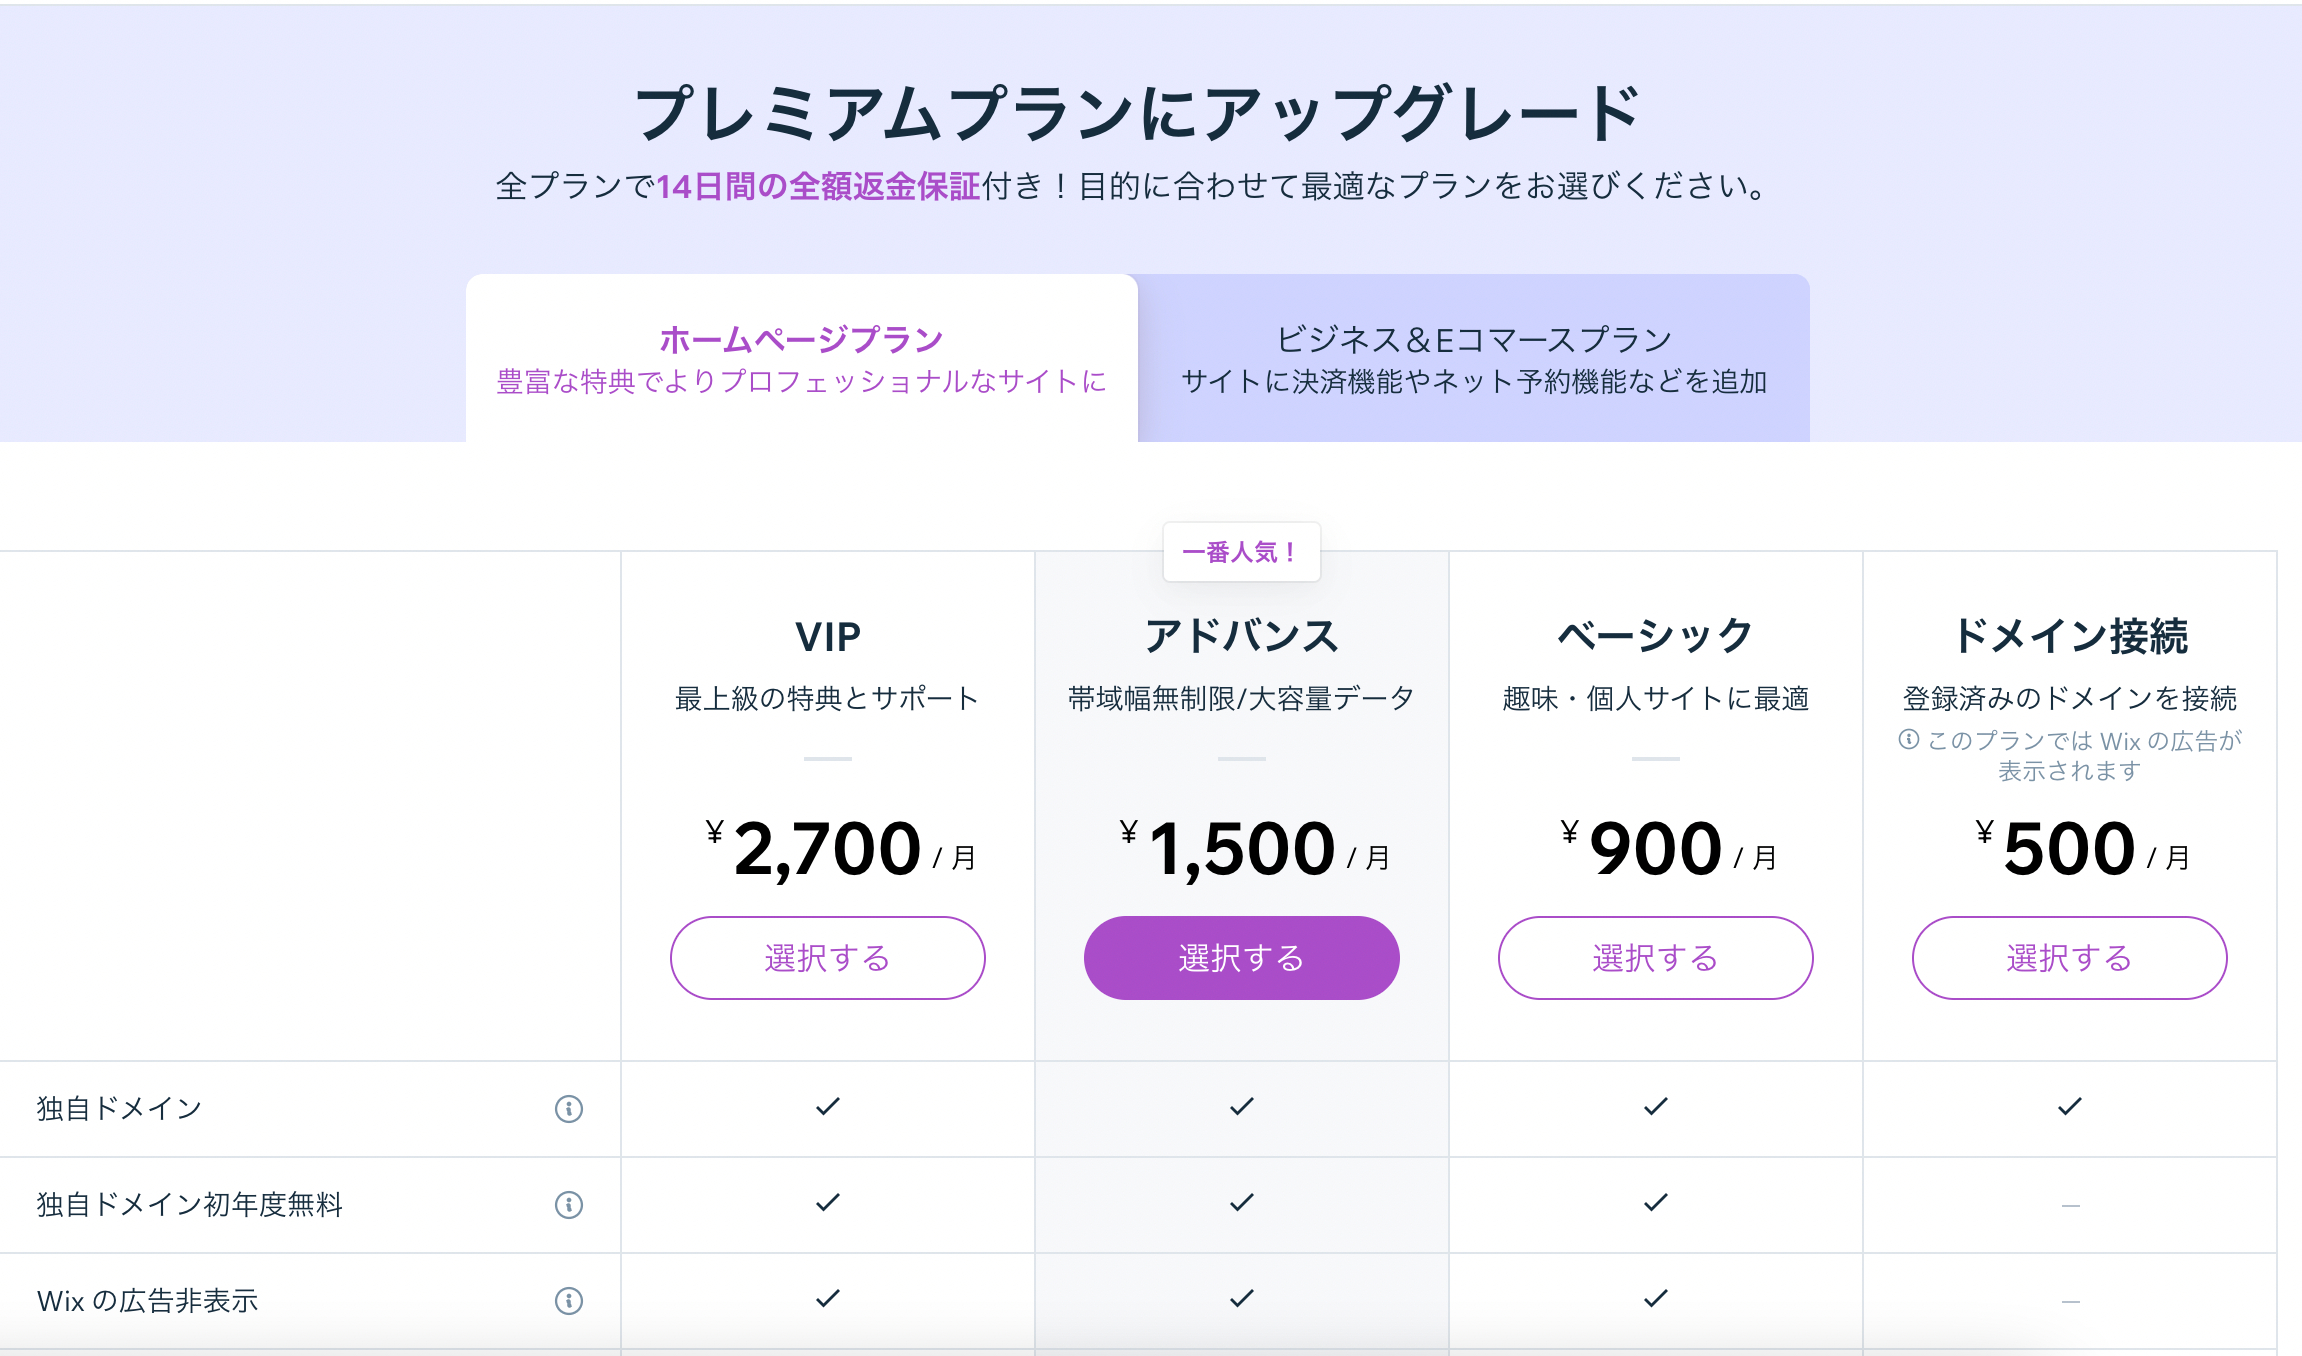Click the 一番人気！ badge
This screenshot has height=1356, width=2302.
pyautogui.click(x=1241, y=551)
